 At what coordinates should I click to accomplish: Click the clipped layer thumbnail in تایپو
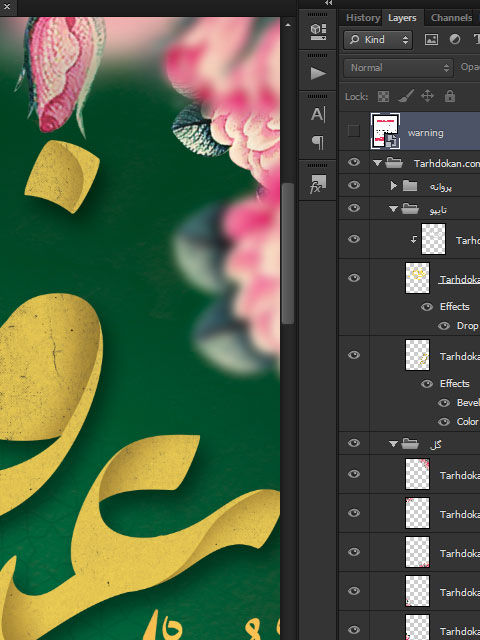433,239
